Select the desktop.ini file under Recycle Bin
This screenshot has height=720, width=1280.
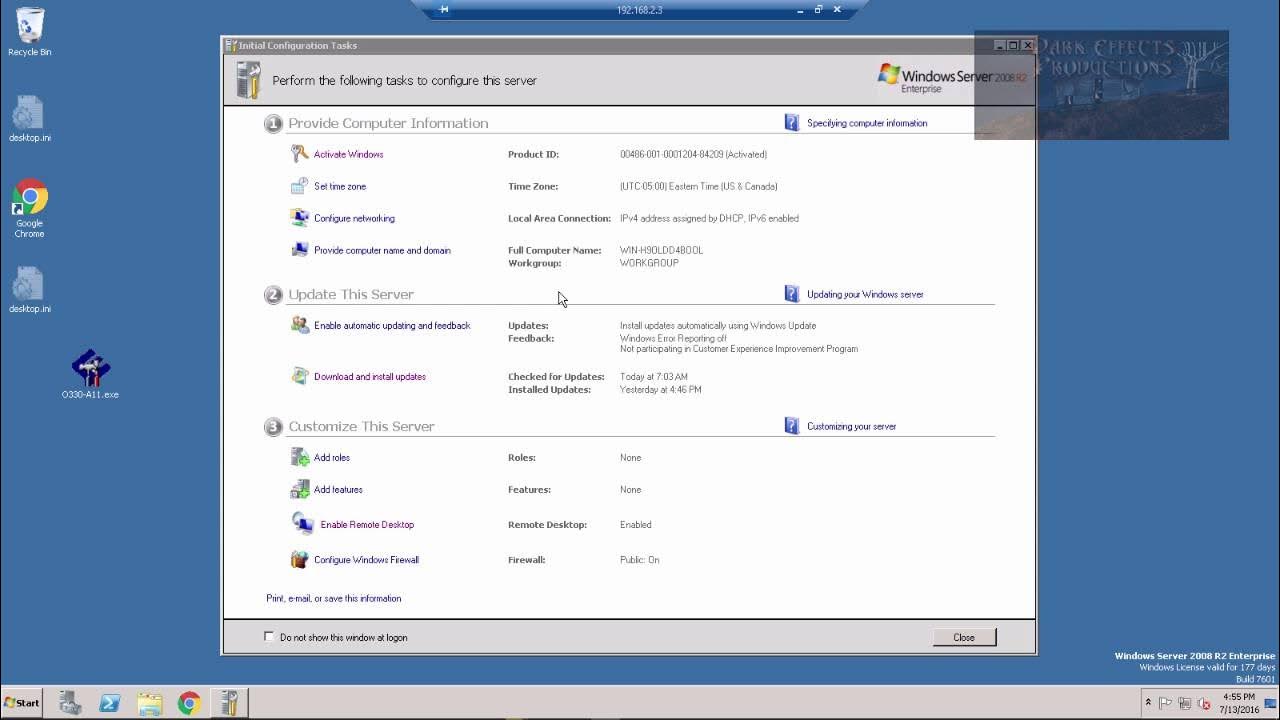(x=30, y=119)
